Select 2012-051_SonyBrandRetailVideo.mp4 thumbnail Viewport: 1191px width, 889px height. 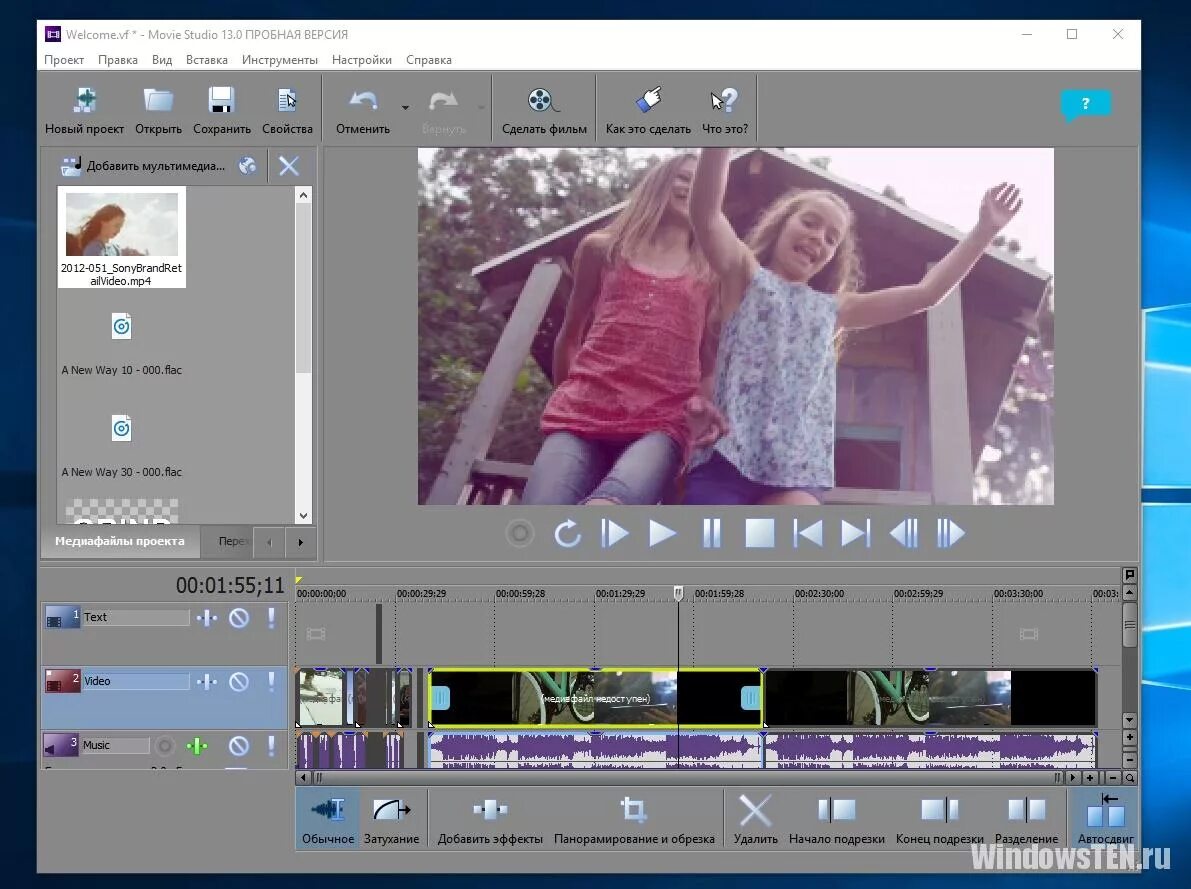122,237
